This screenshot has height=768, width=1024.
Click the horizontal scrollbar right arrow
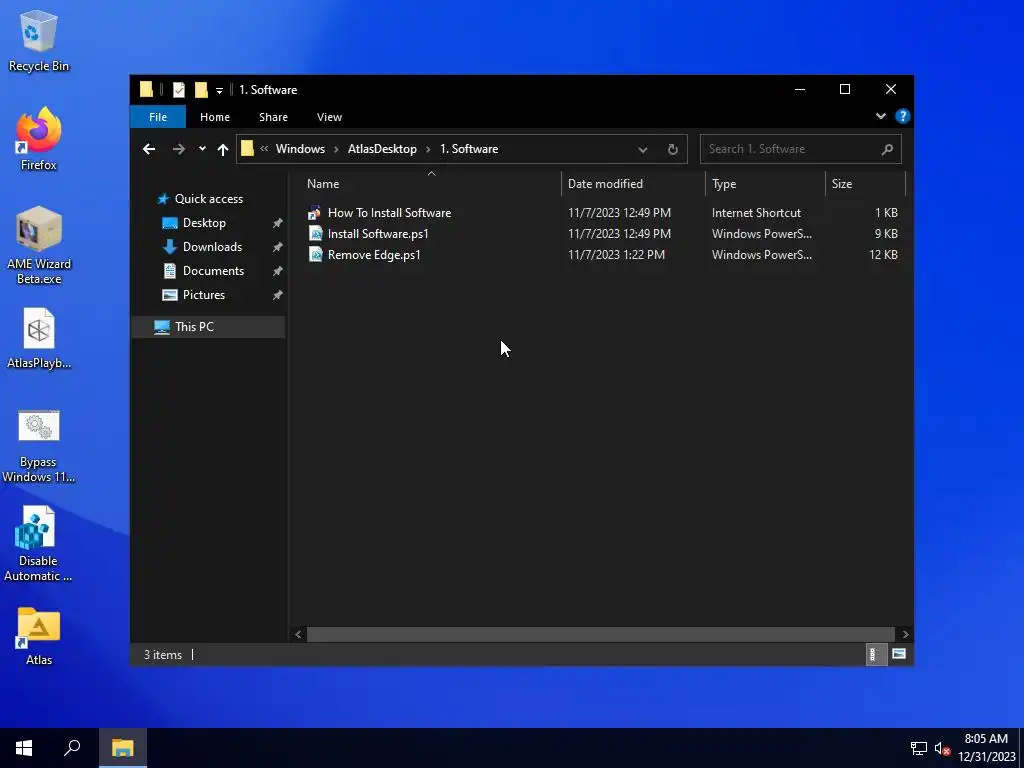coord(905,634)
